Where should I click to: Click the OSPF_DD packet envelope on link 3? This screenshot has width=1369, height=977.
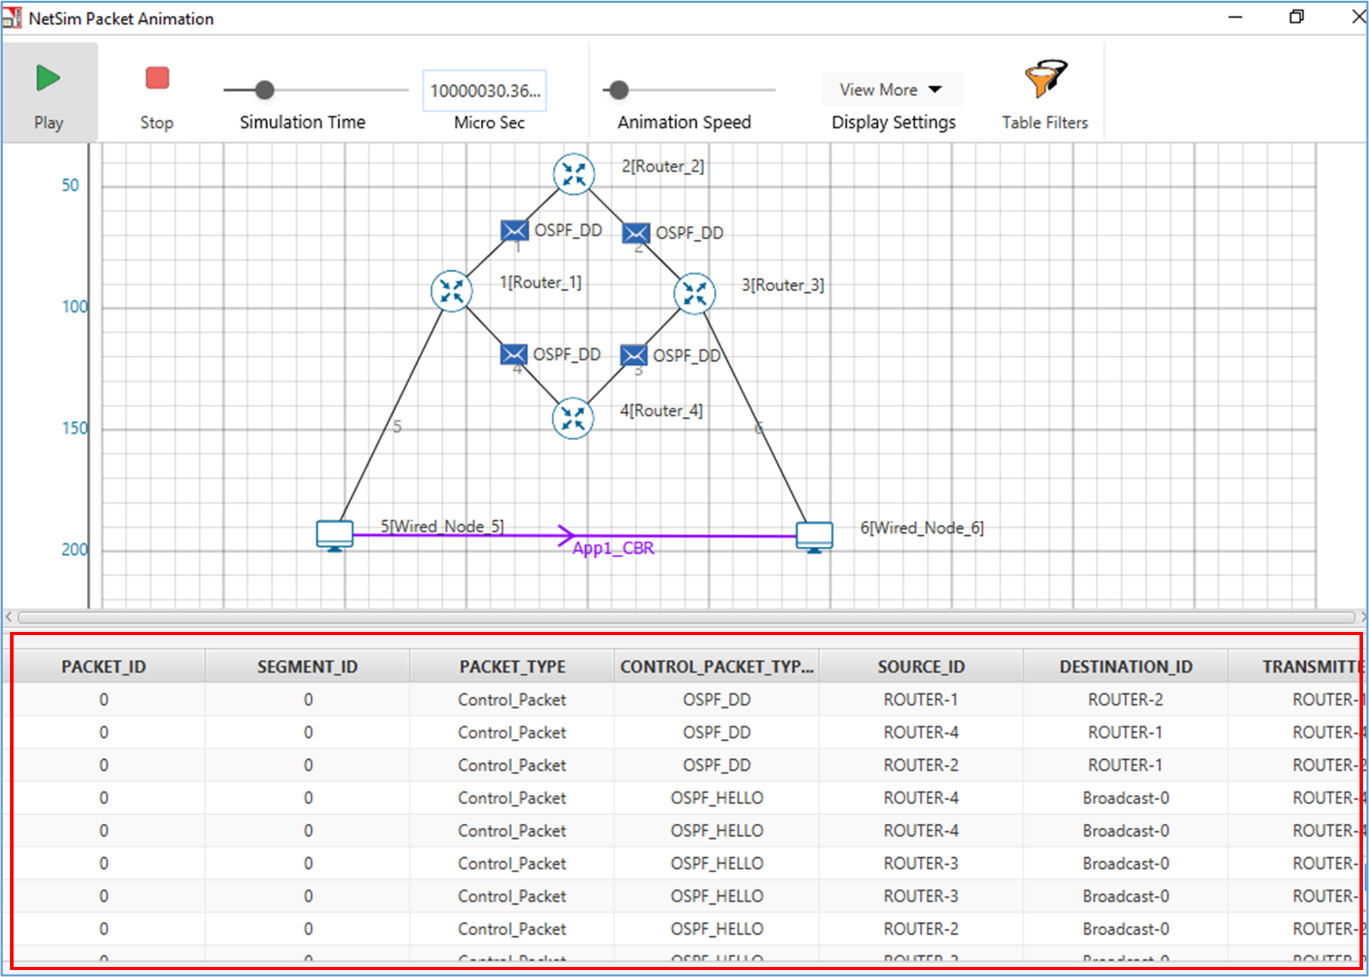click(634, 356)
